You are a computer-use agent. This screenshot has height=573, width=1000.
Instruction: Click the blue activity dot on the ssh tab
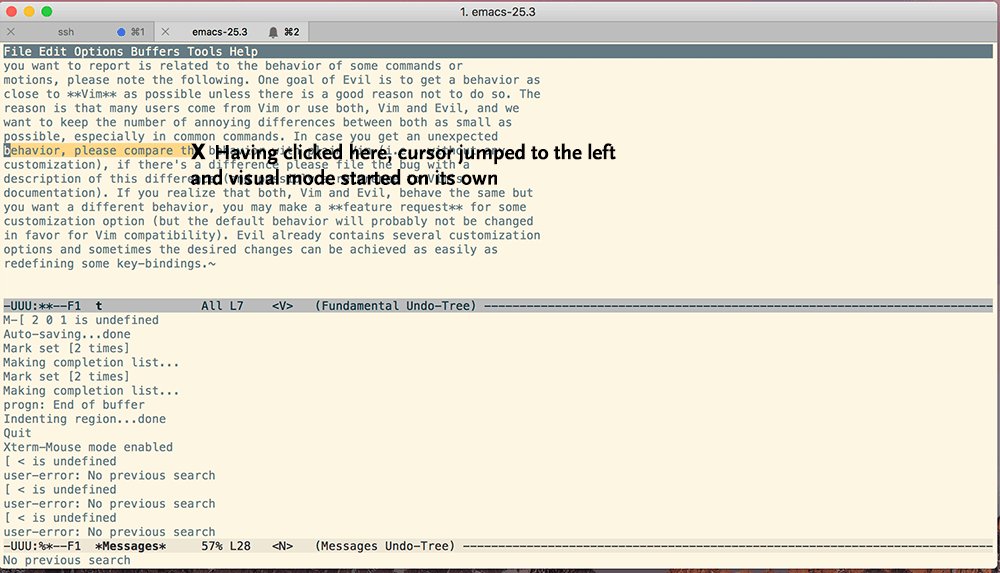[x=121, y=32]
